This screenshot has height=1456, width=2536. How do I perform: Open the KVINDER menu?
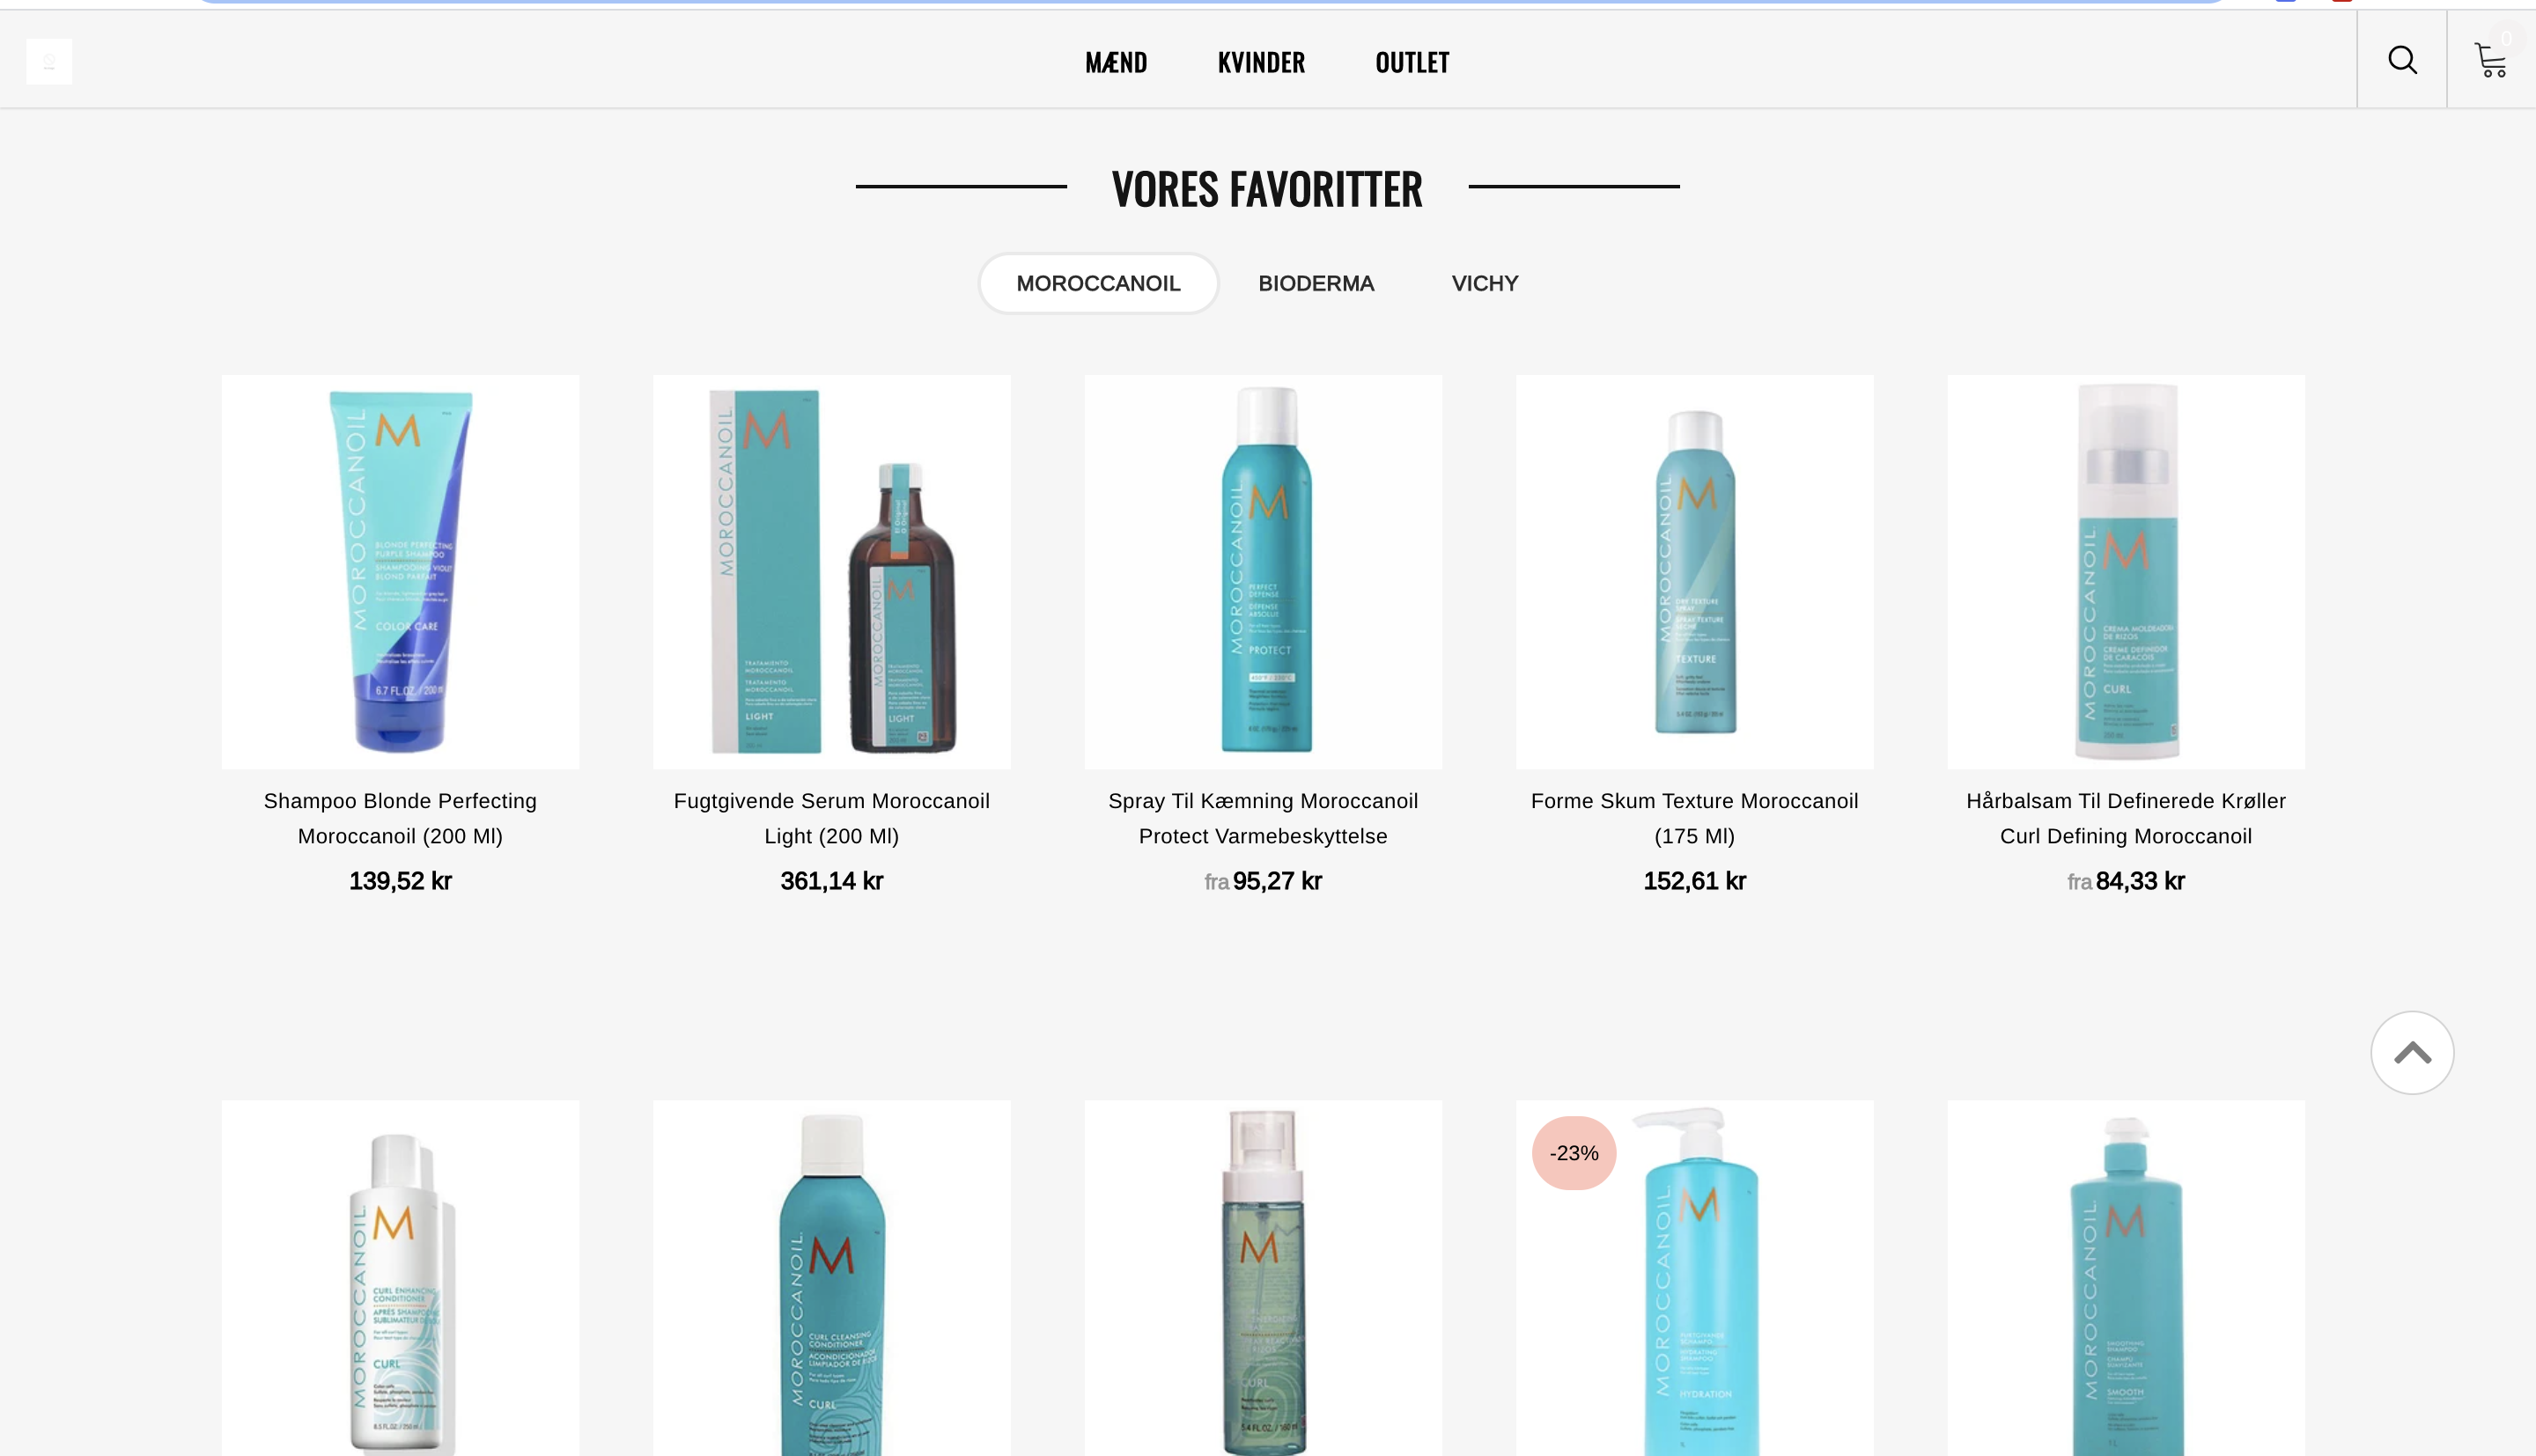click(1261, 62)
